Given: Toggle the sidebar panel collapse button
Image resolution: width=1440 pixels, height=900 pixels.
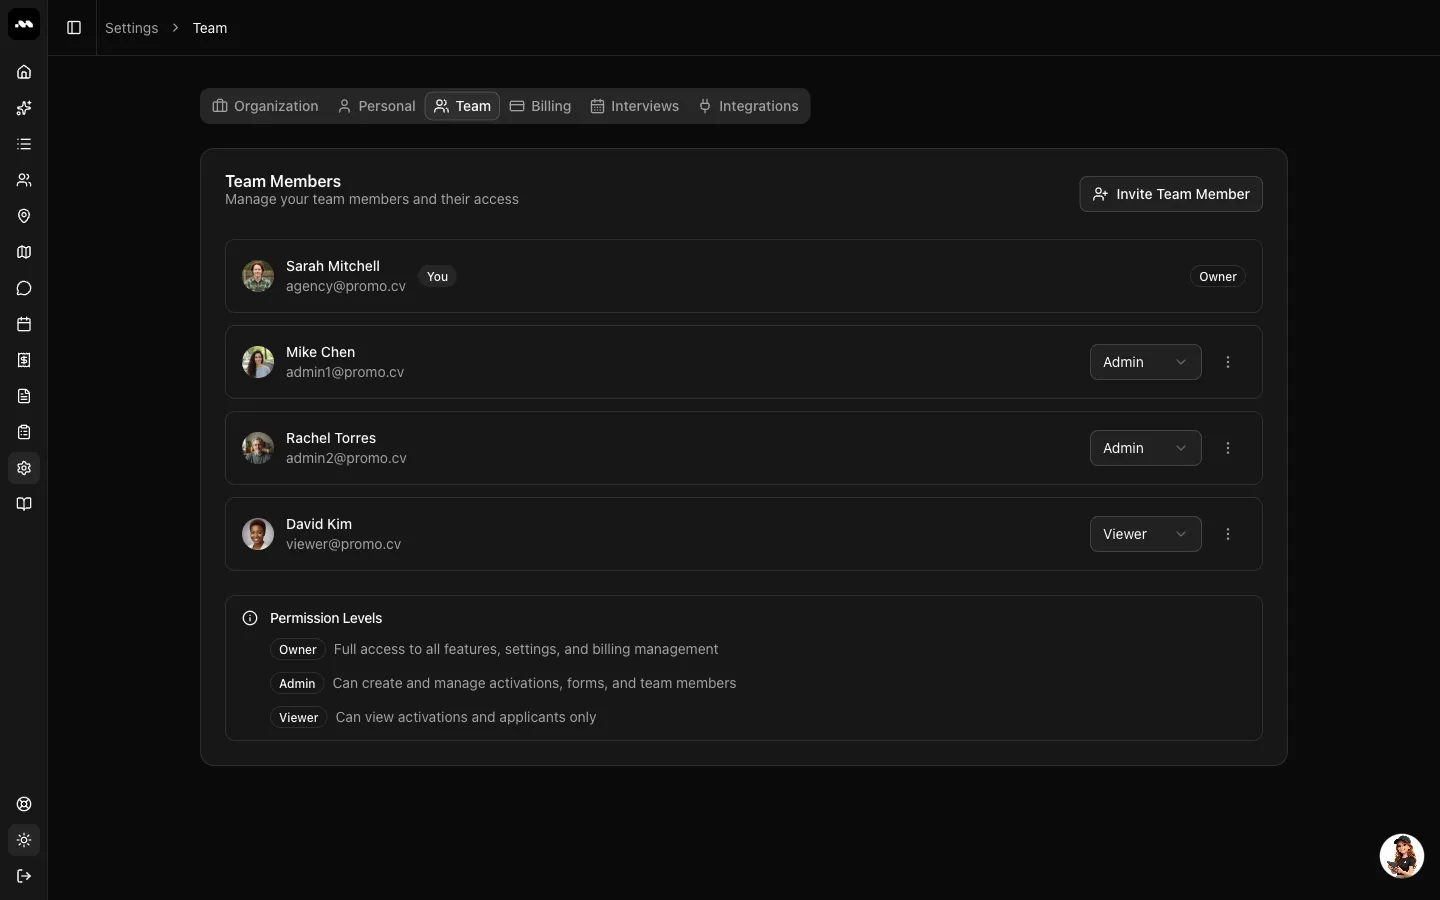Looking at the screenshot, I should click(x=74, y=28).
